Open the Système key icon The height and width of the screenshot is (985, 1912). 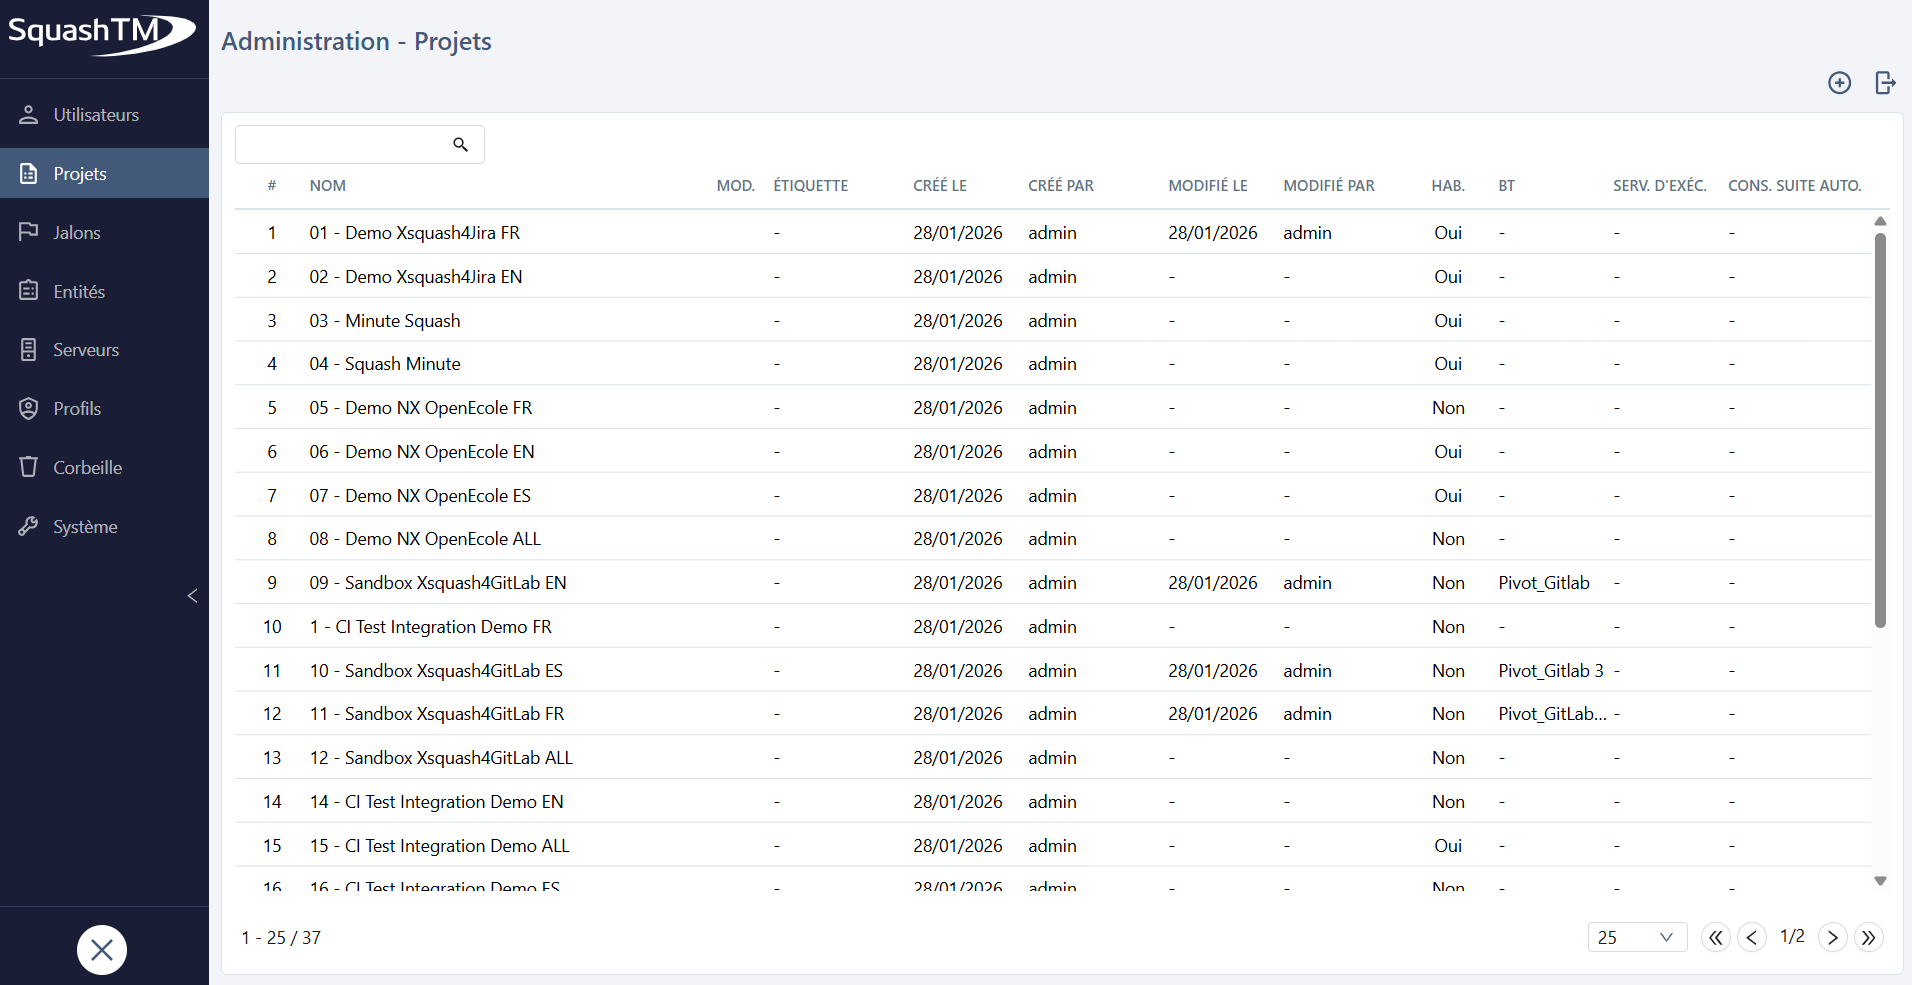(27, 526)
